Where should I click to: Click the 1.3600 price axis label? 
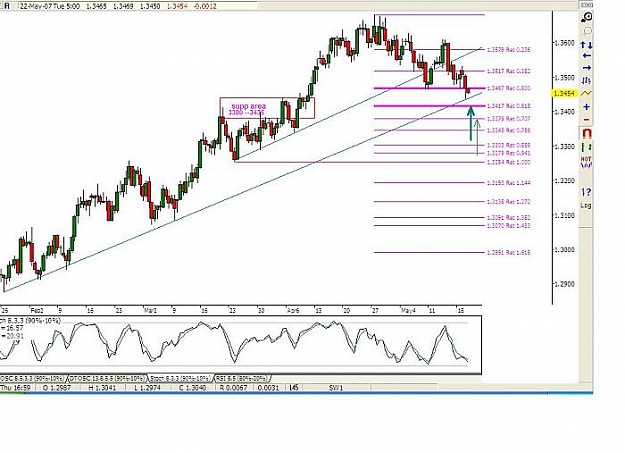[565, 43]
